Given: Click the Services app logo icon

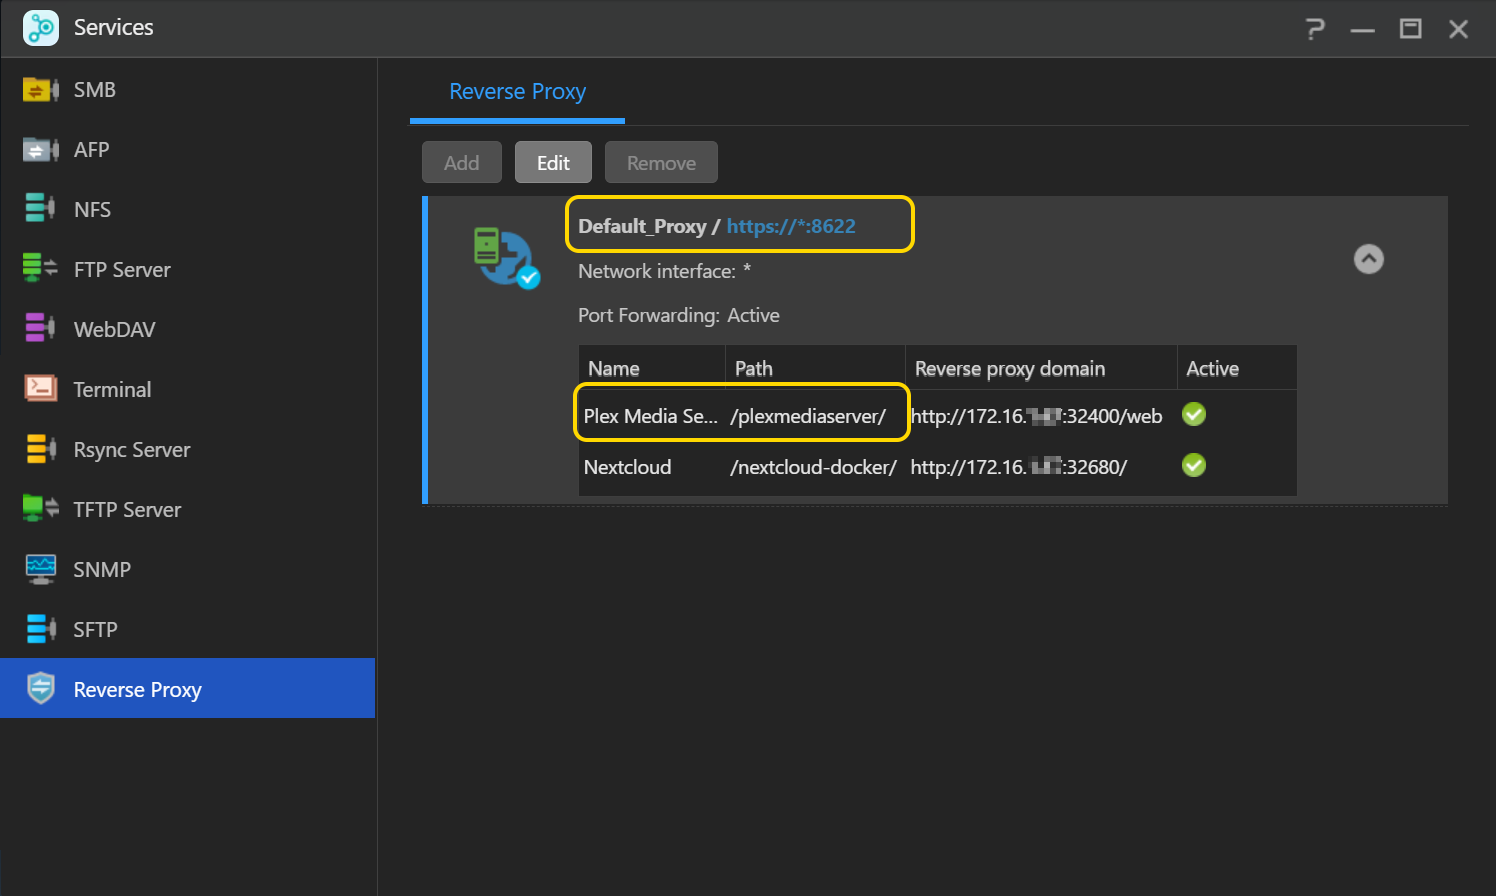Looking at the screenshot, I should click(41, 28).
